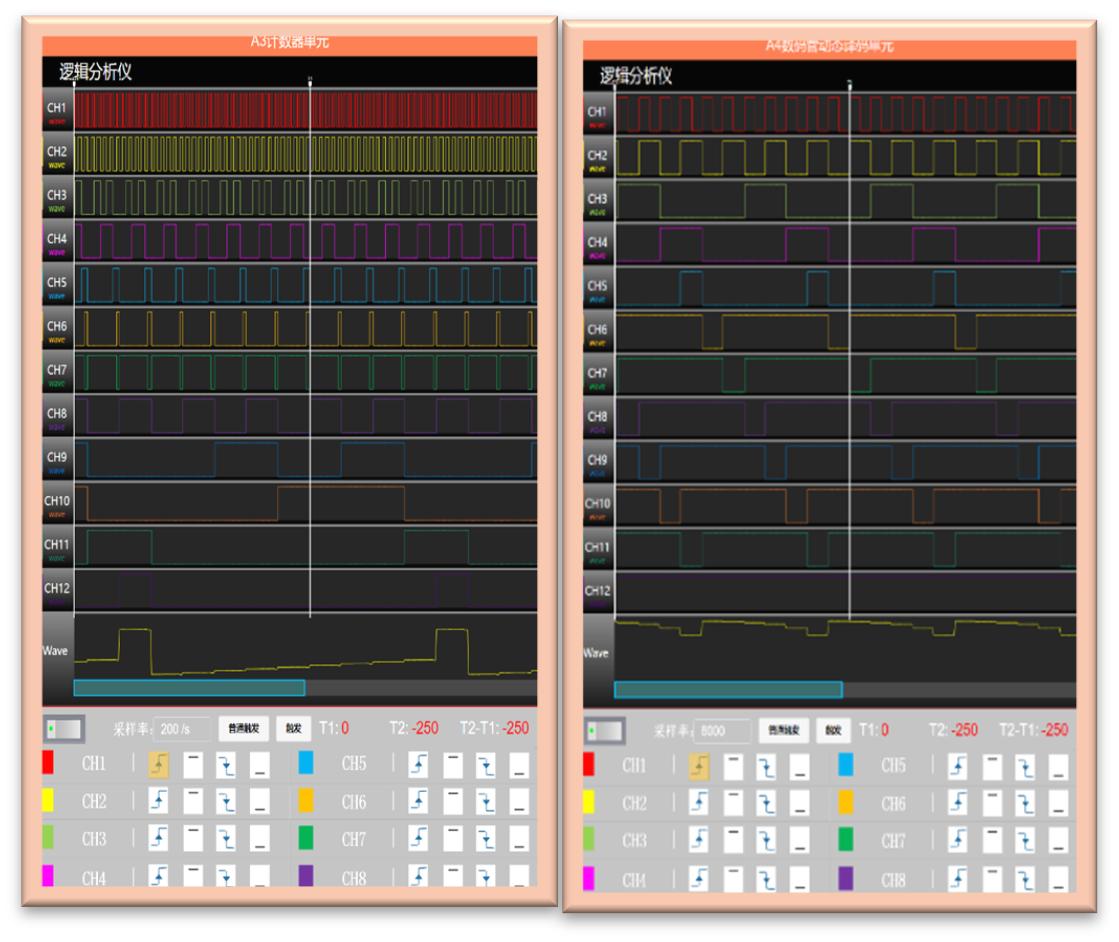Select CH5 low level trigger in right analyzer
The height and width of the screenshot is (942, 1119).
pyautogui.click(x=1057, y=767)
